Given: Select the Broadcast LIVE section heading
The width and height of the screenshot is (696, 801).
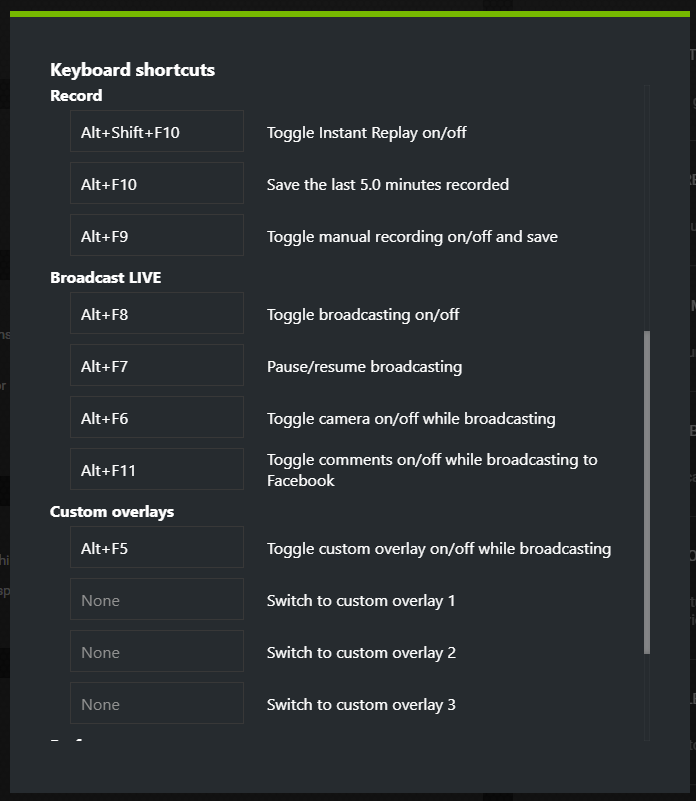Looking at the screenshot, I should pyautogui.click(x=106, y=277).
